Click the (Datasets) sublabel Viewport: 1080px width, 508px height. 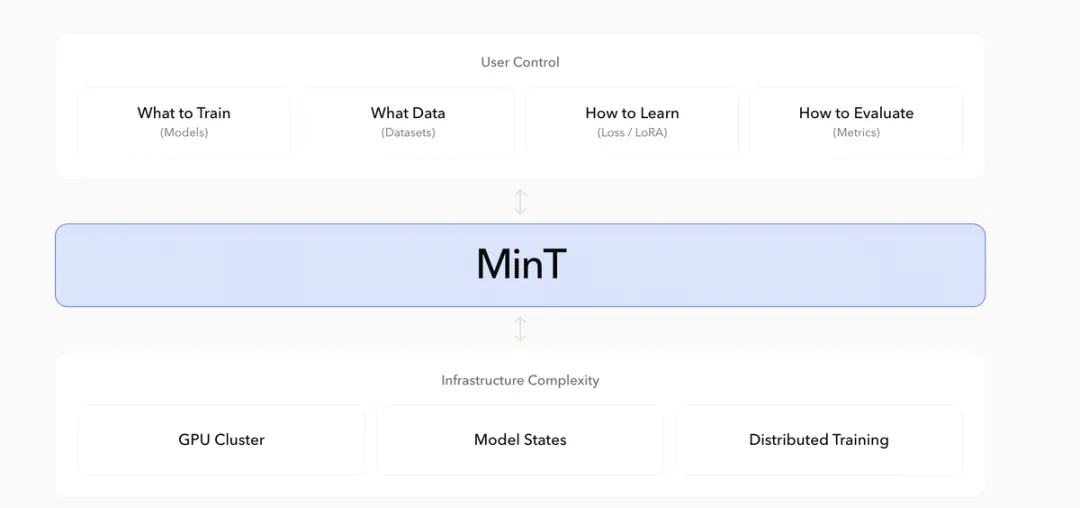coord(408,132)
